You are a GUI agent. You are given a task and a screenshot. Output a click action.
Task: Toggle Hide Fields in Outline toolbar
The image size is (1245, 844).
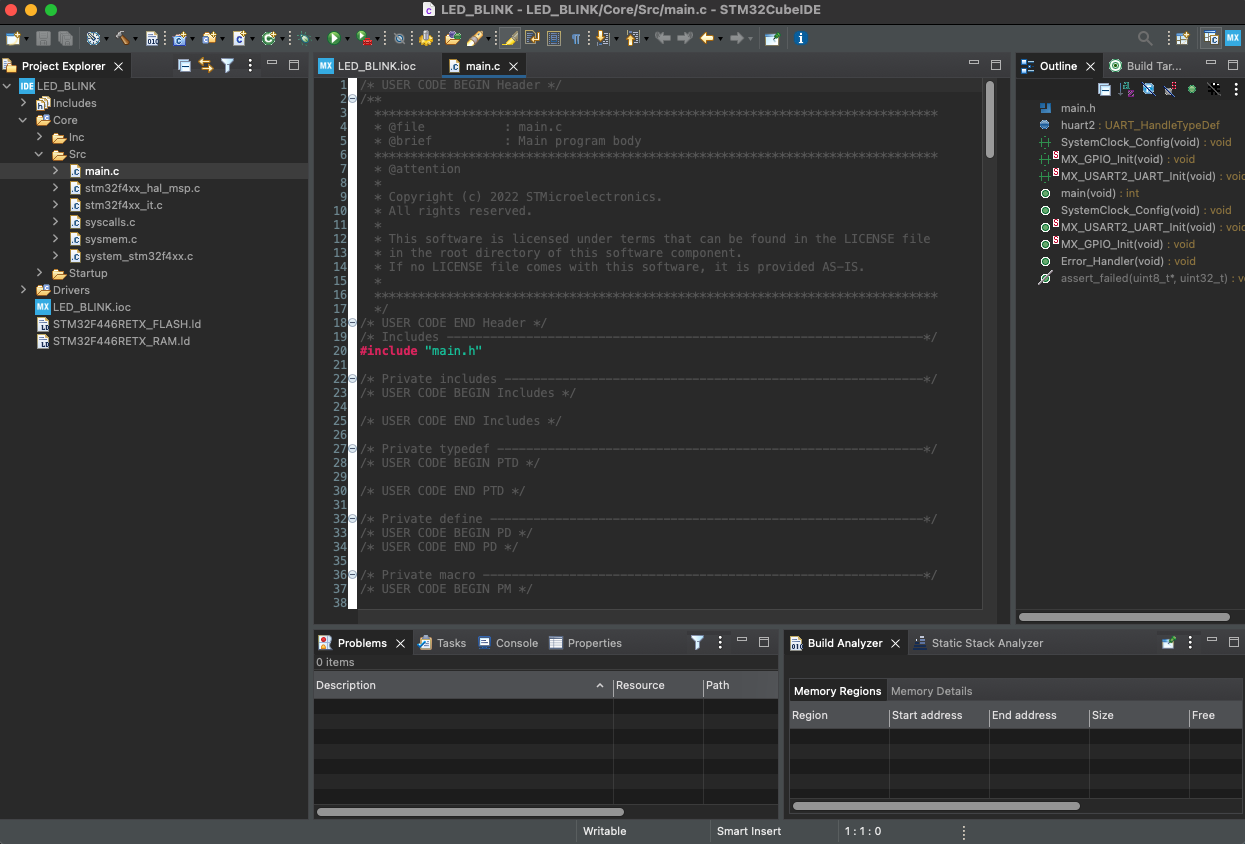point(1148,89)
